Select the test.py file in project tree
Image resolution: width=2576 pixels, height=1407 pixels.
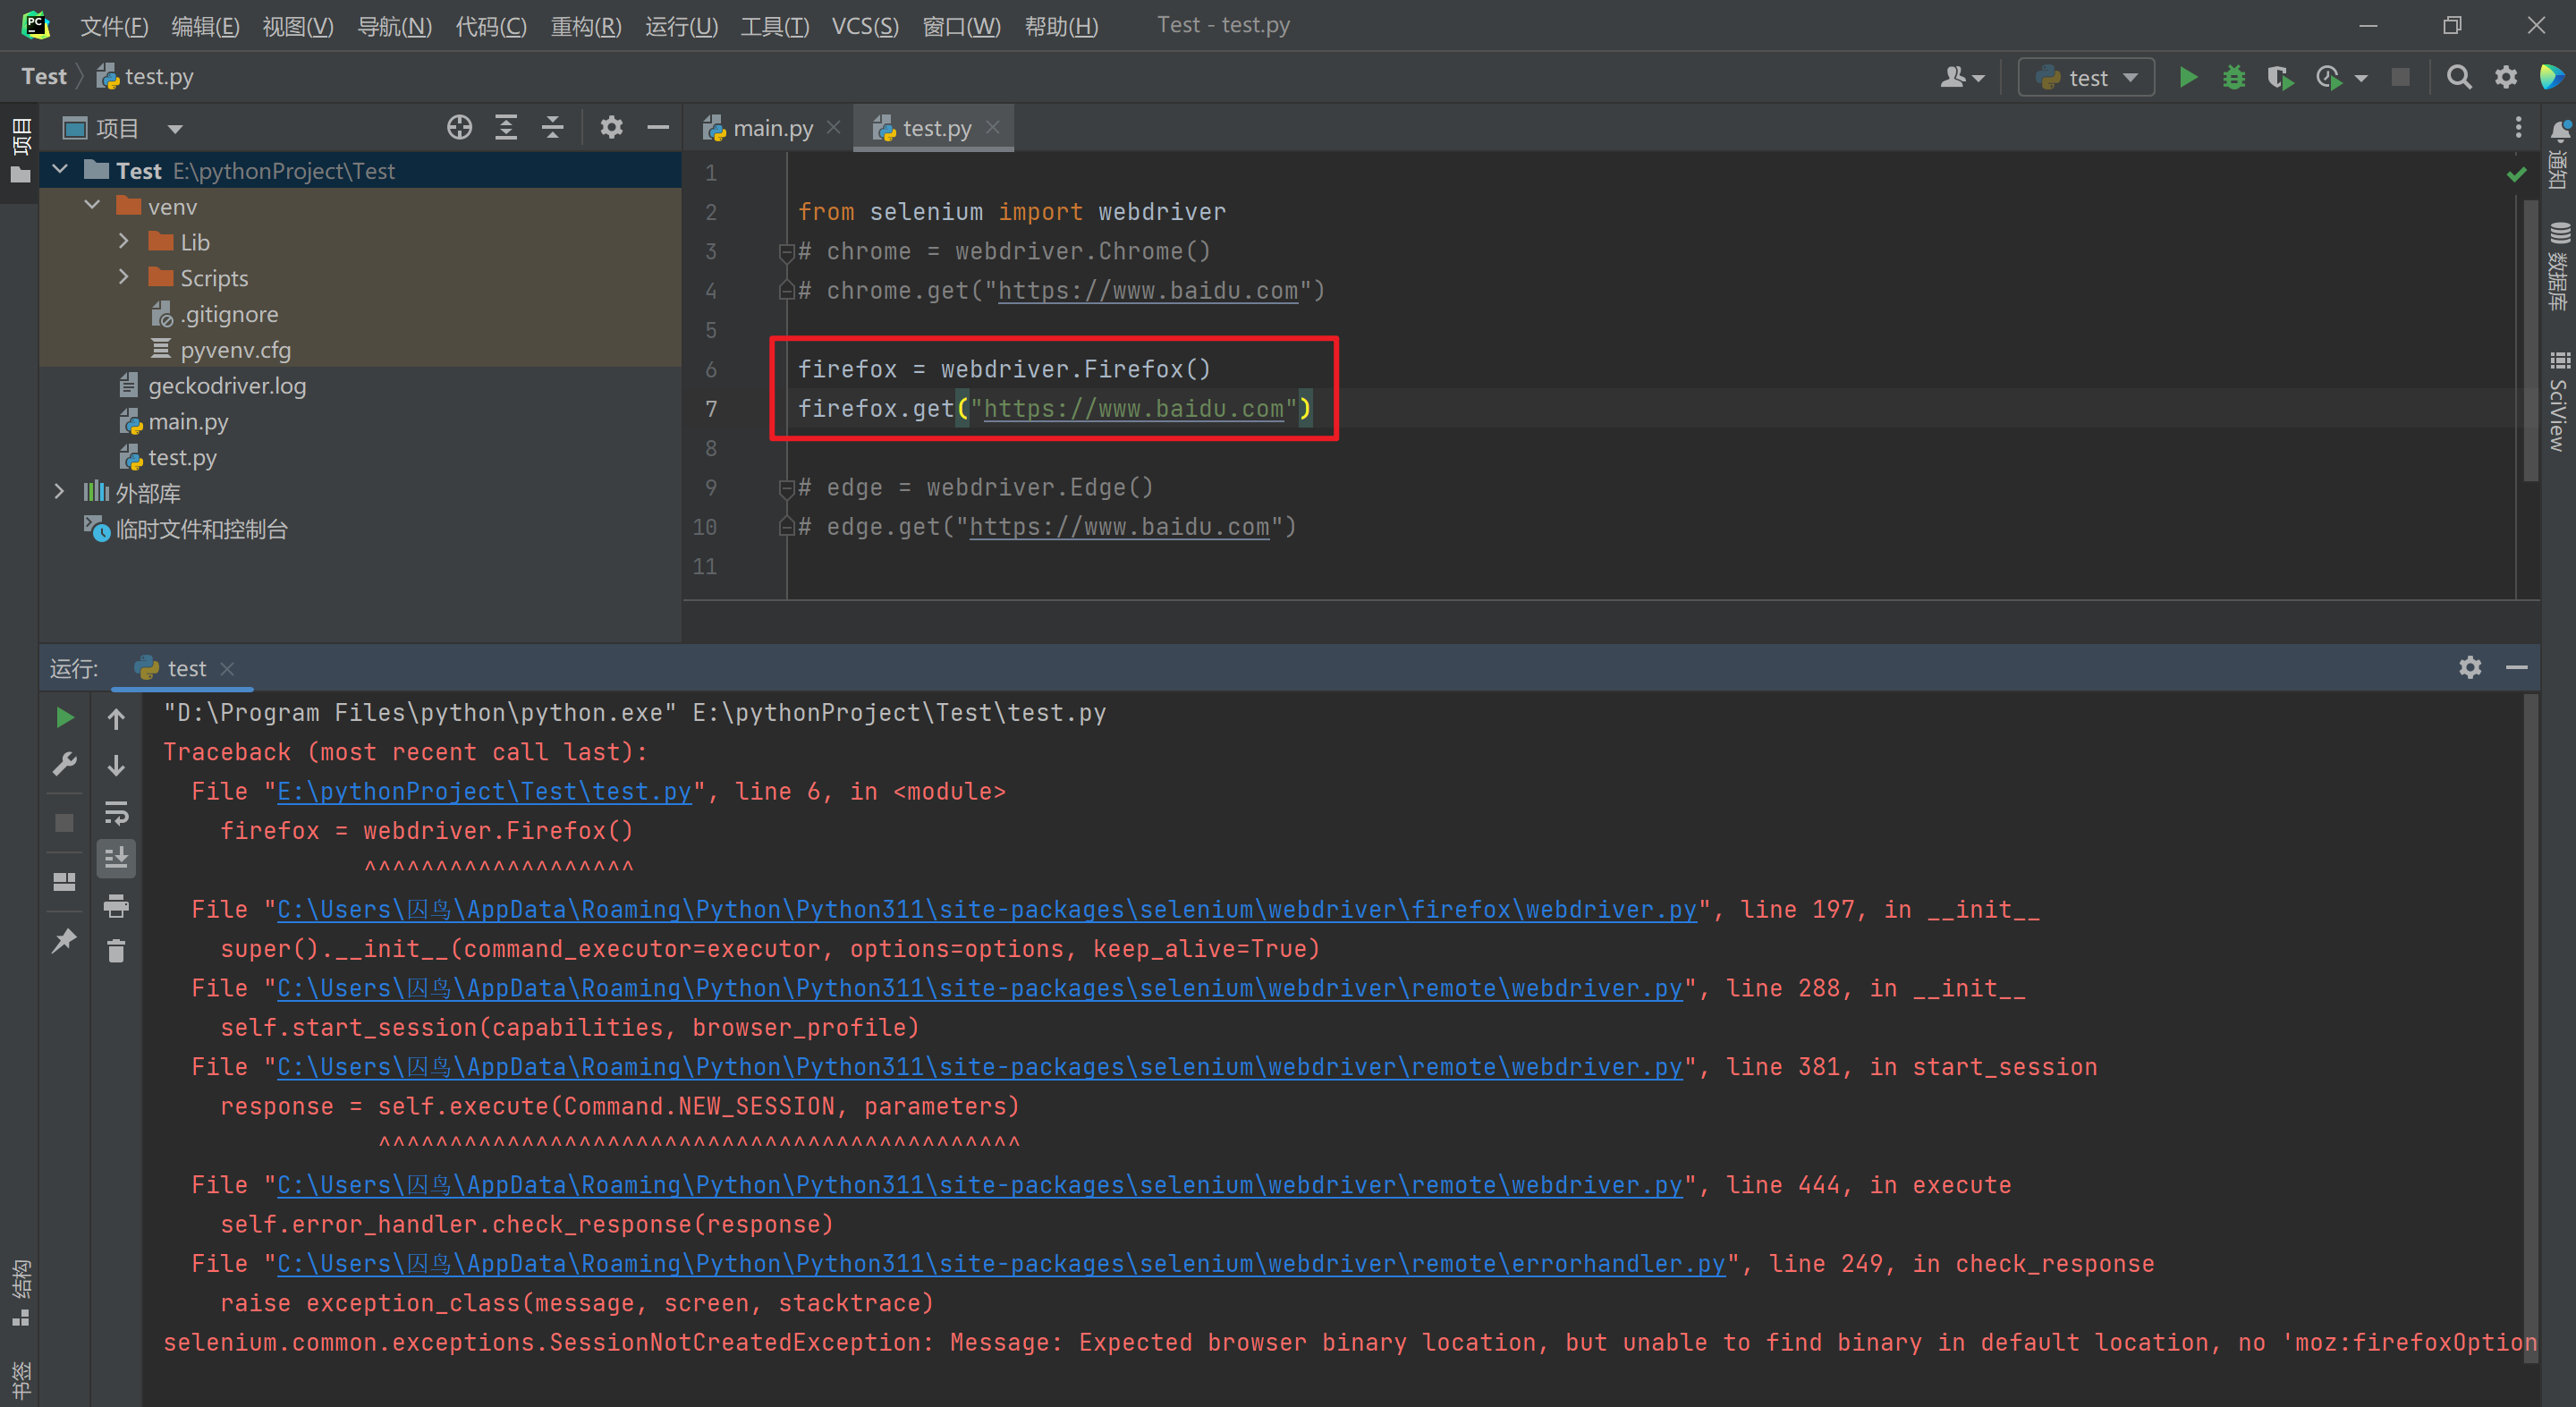tap(178, 457)
